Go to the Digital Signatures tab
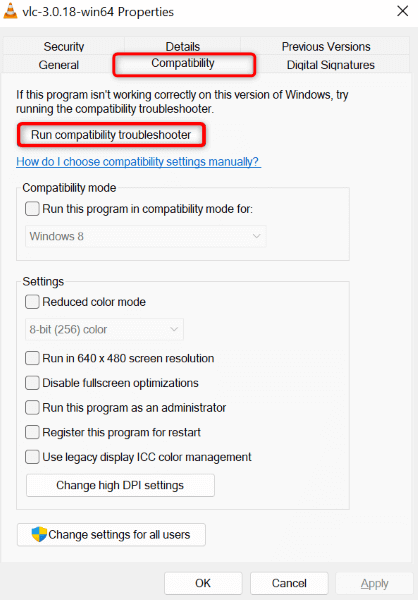This screenshot has width=418, height=600. tap(331, 65)
